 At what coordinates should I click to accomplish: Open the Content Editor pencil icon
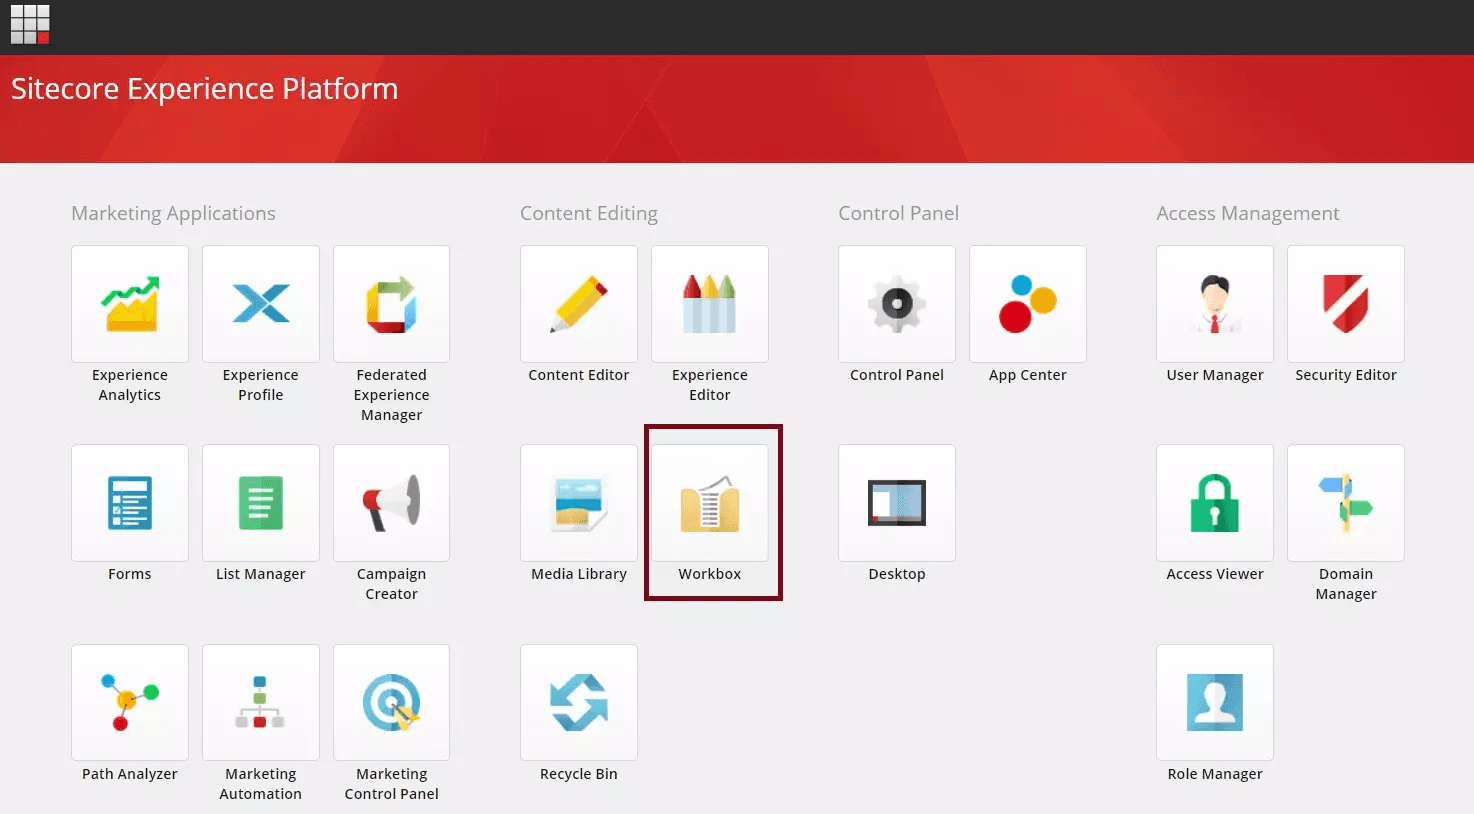point(579,304)
